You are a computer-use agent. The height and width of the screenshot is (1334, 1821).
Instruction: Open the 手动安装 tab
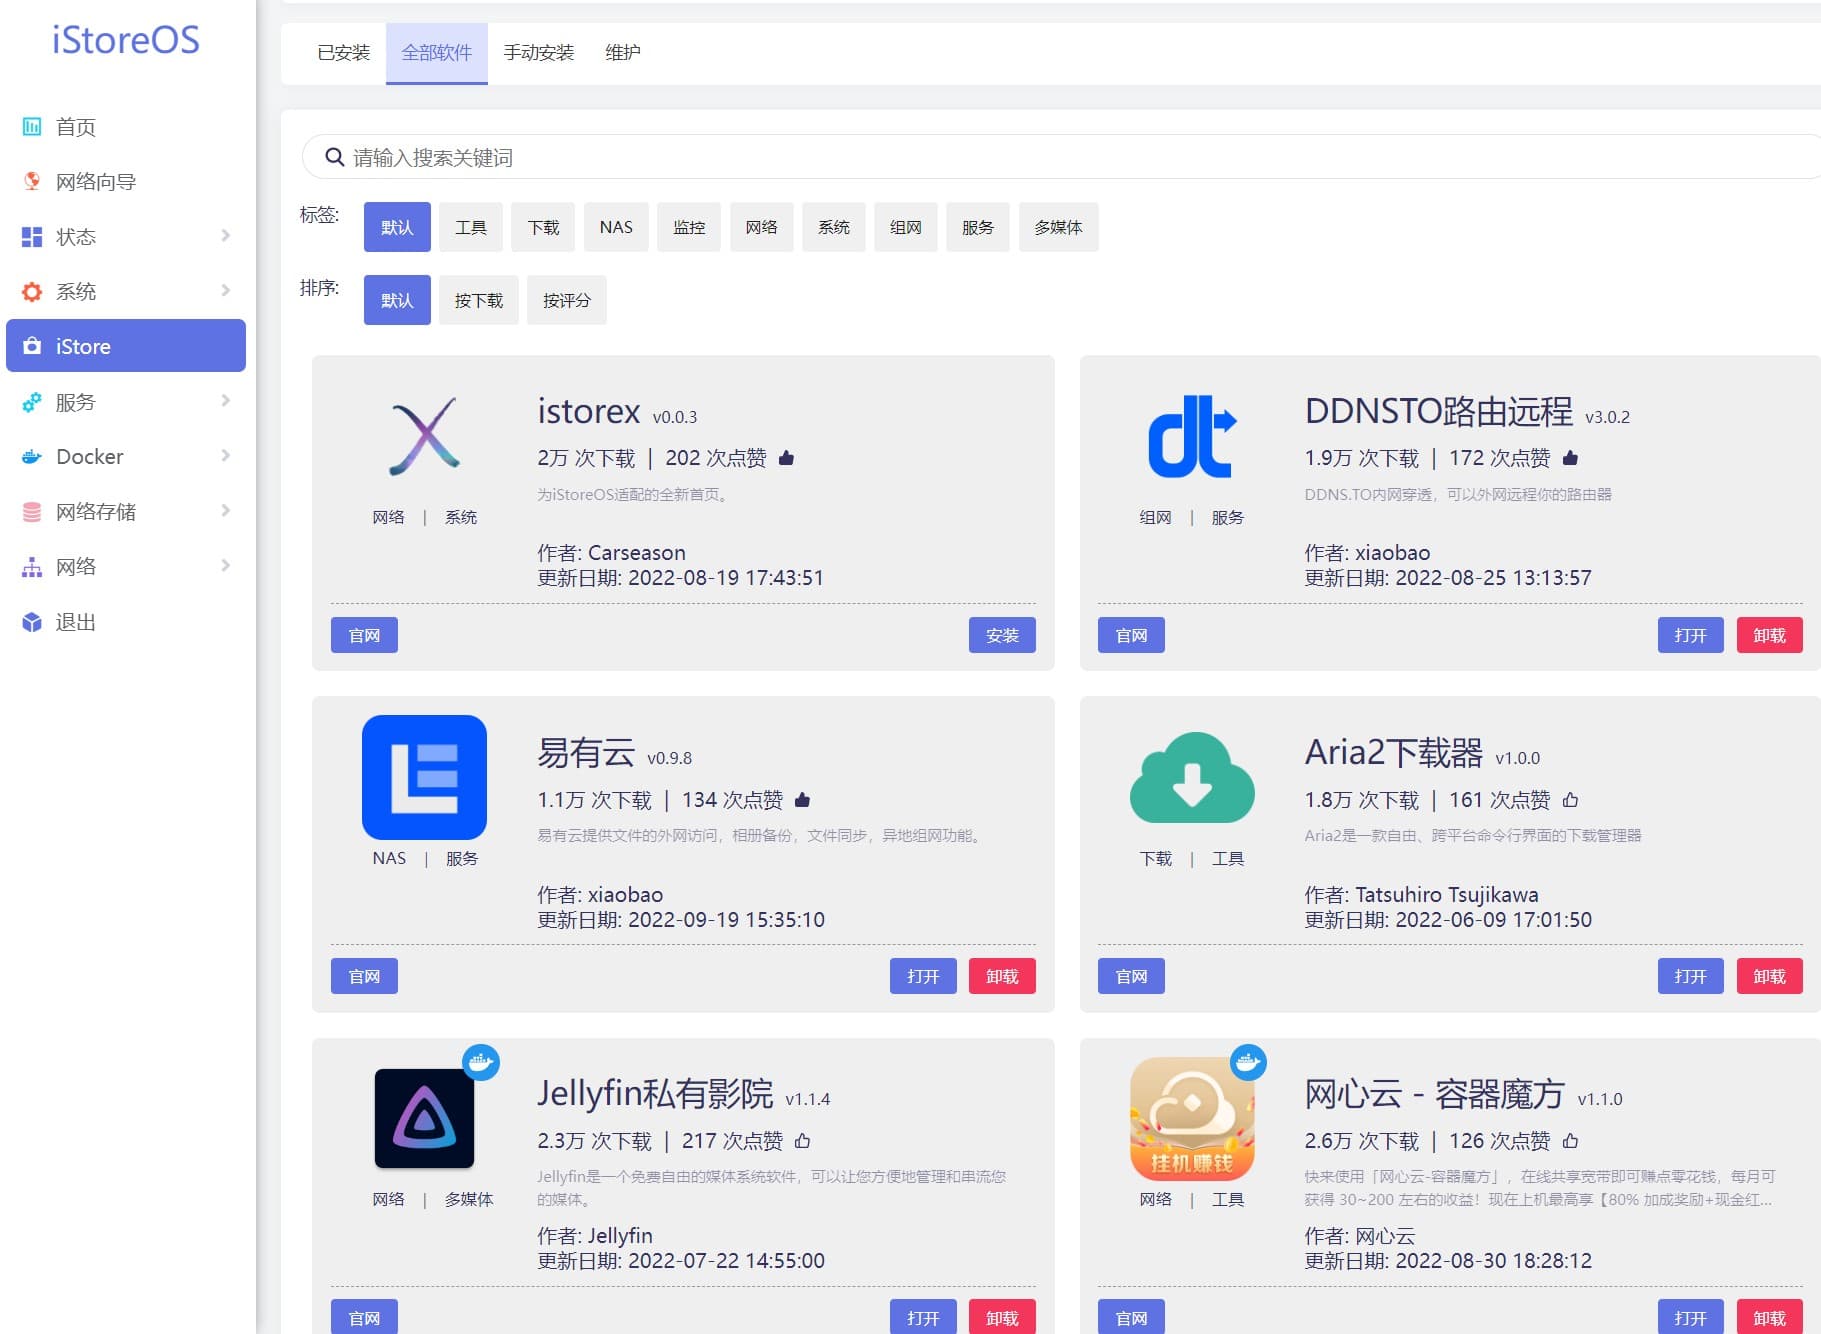(539, 53)
